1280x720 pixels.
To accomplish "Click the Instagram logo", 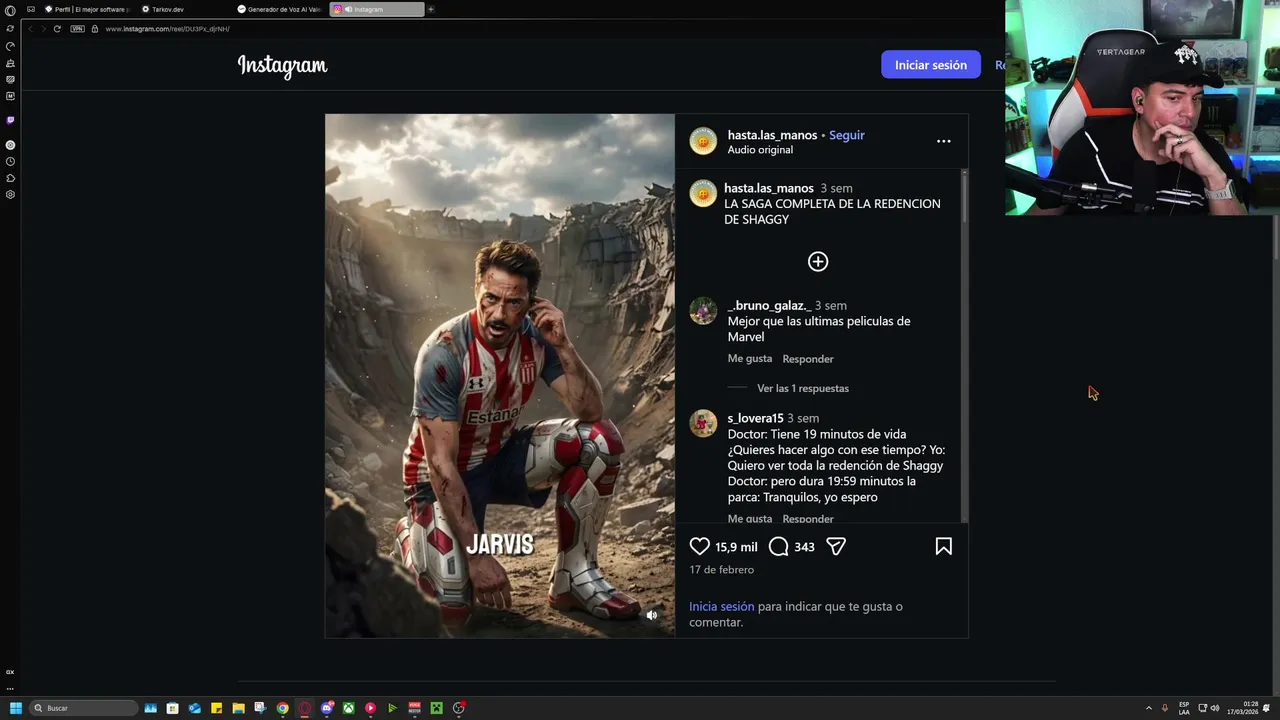I will coord(282,66).
